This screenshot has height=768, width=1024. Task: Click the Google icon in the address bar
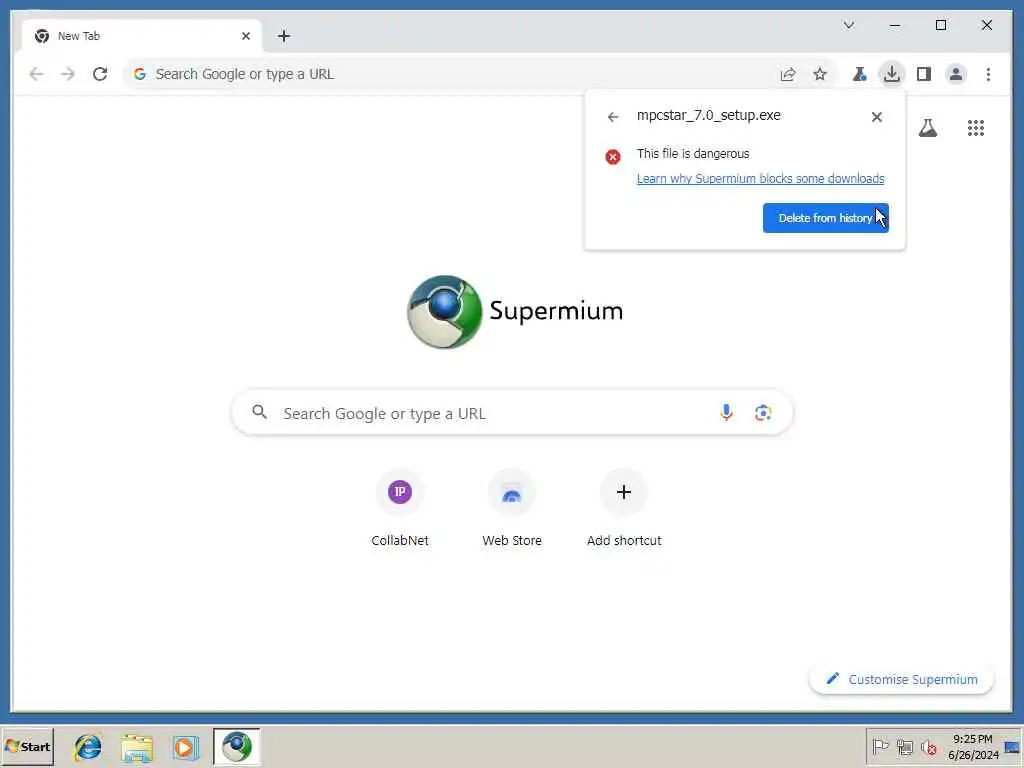139,74
